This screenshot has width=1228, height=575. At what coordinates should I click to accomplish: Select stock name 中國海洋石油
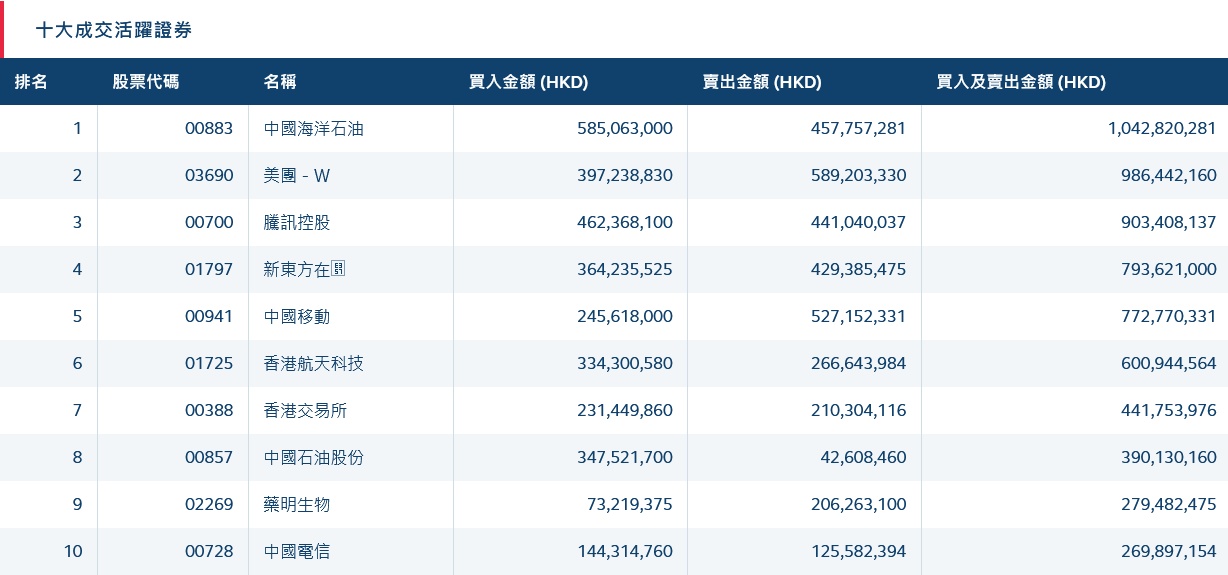tap(314, 128)
